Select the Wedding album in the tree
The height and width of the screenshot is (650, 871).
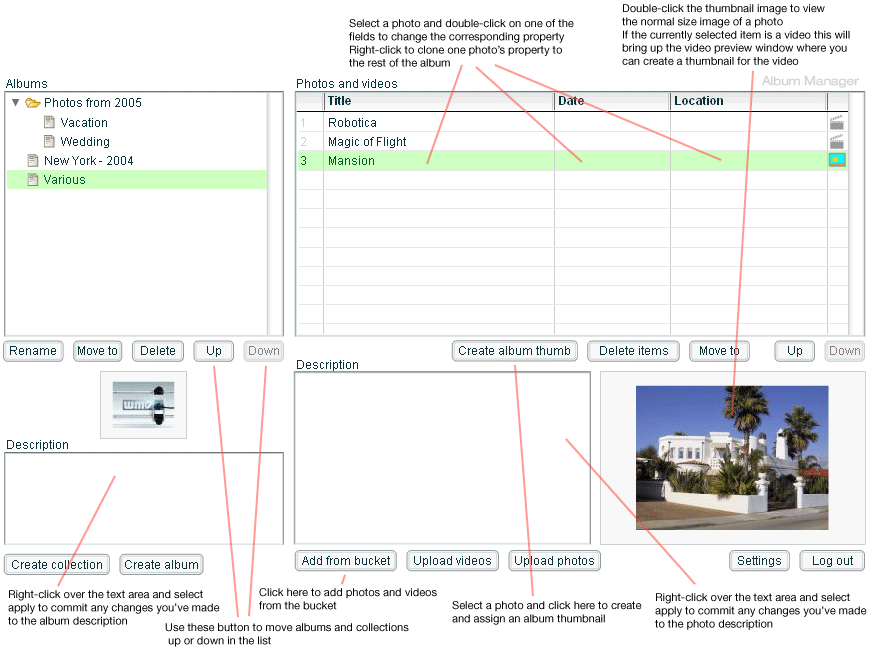tap(85, 141)
